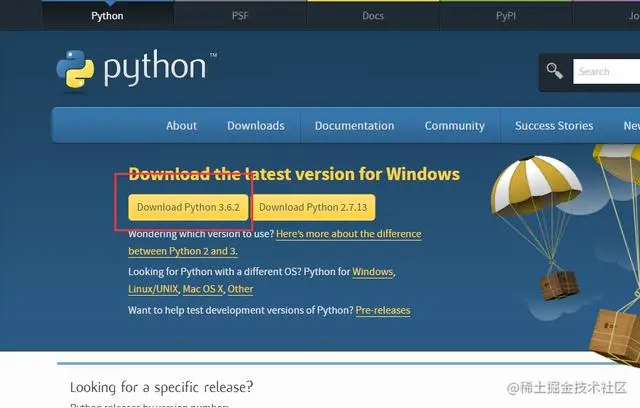This screenshot has width=640, height=408.
Task: Open the Mac OS X link
Action: tap(203, 289)
